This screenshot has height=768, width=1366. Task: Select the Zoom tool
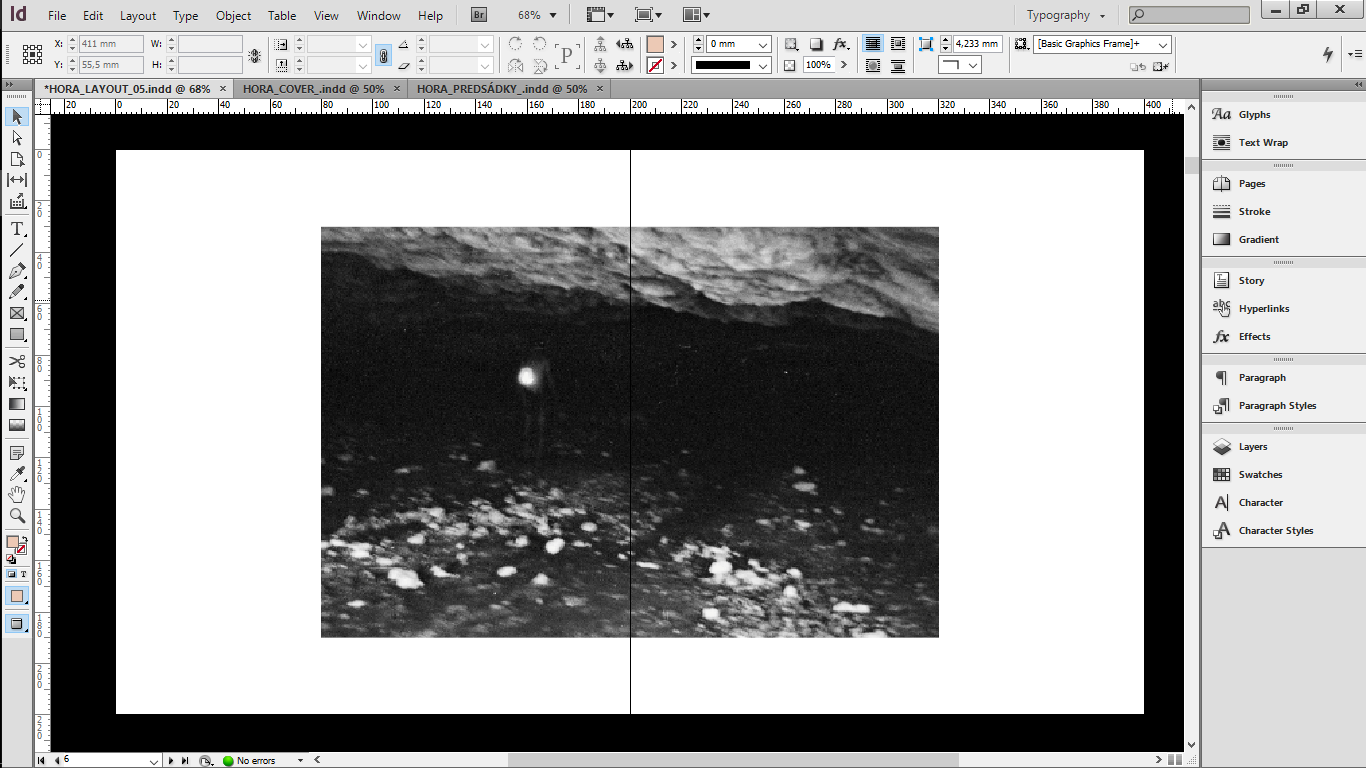[x=17, y=515]
